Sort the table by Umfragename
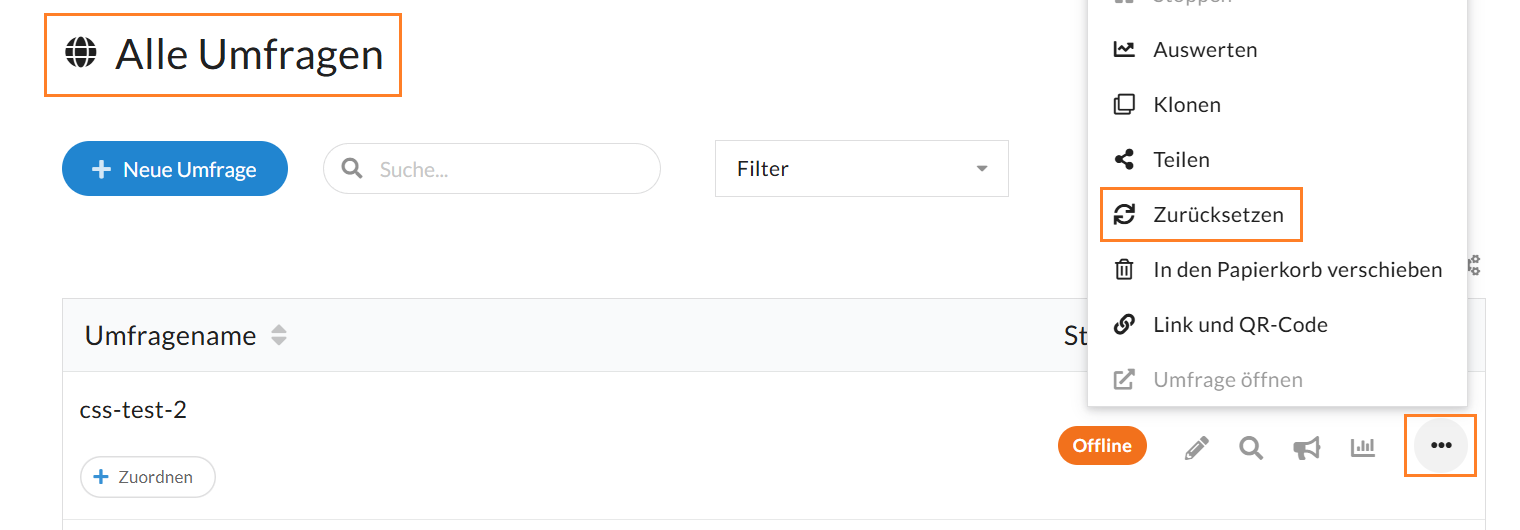Viewport: 1520px width, 530px height. [x=279, y=336]
